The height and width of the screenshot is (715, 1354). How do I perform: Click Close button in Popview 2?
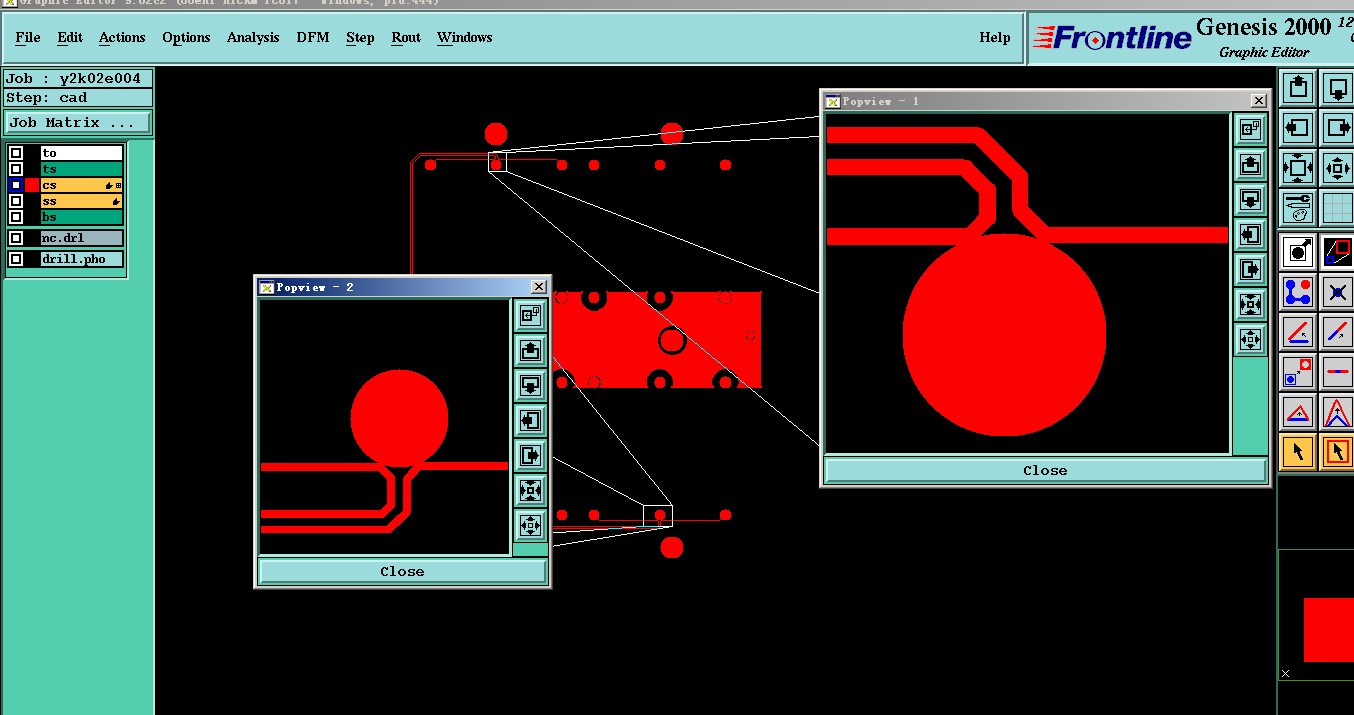(402, 571)
